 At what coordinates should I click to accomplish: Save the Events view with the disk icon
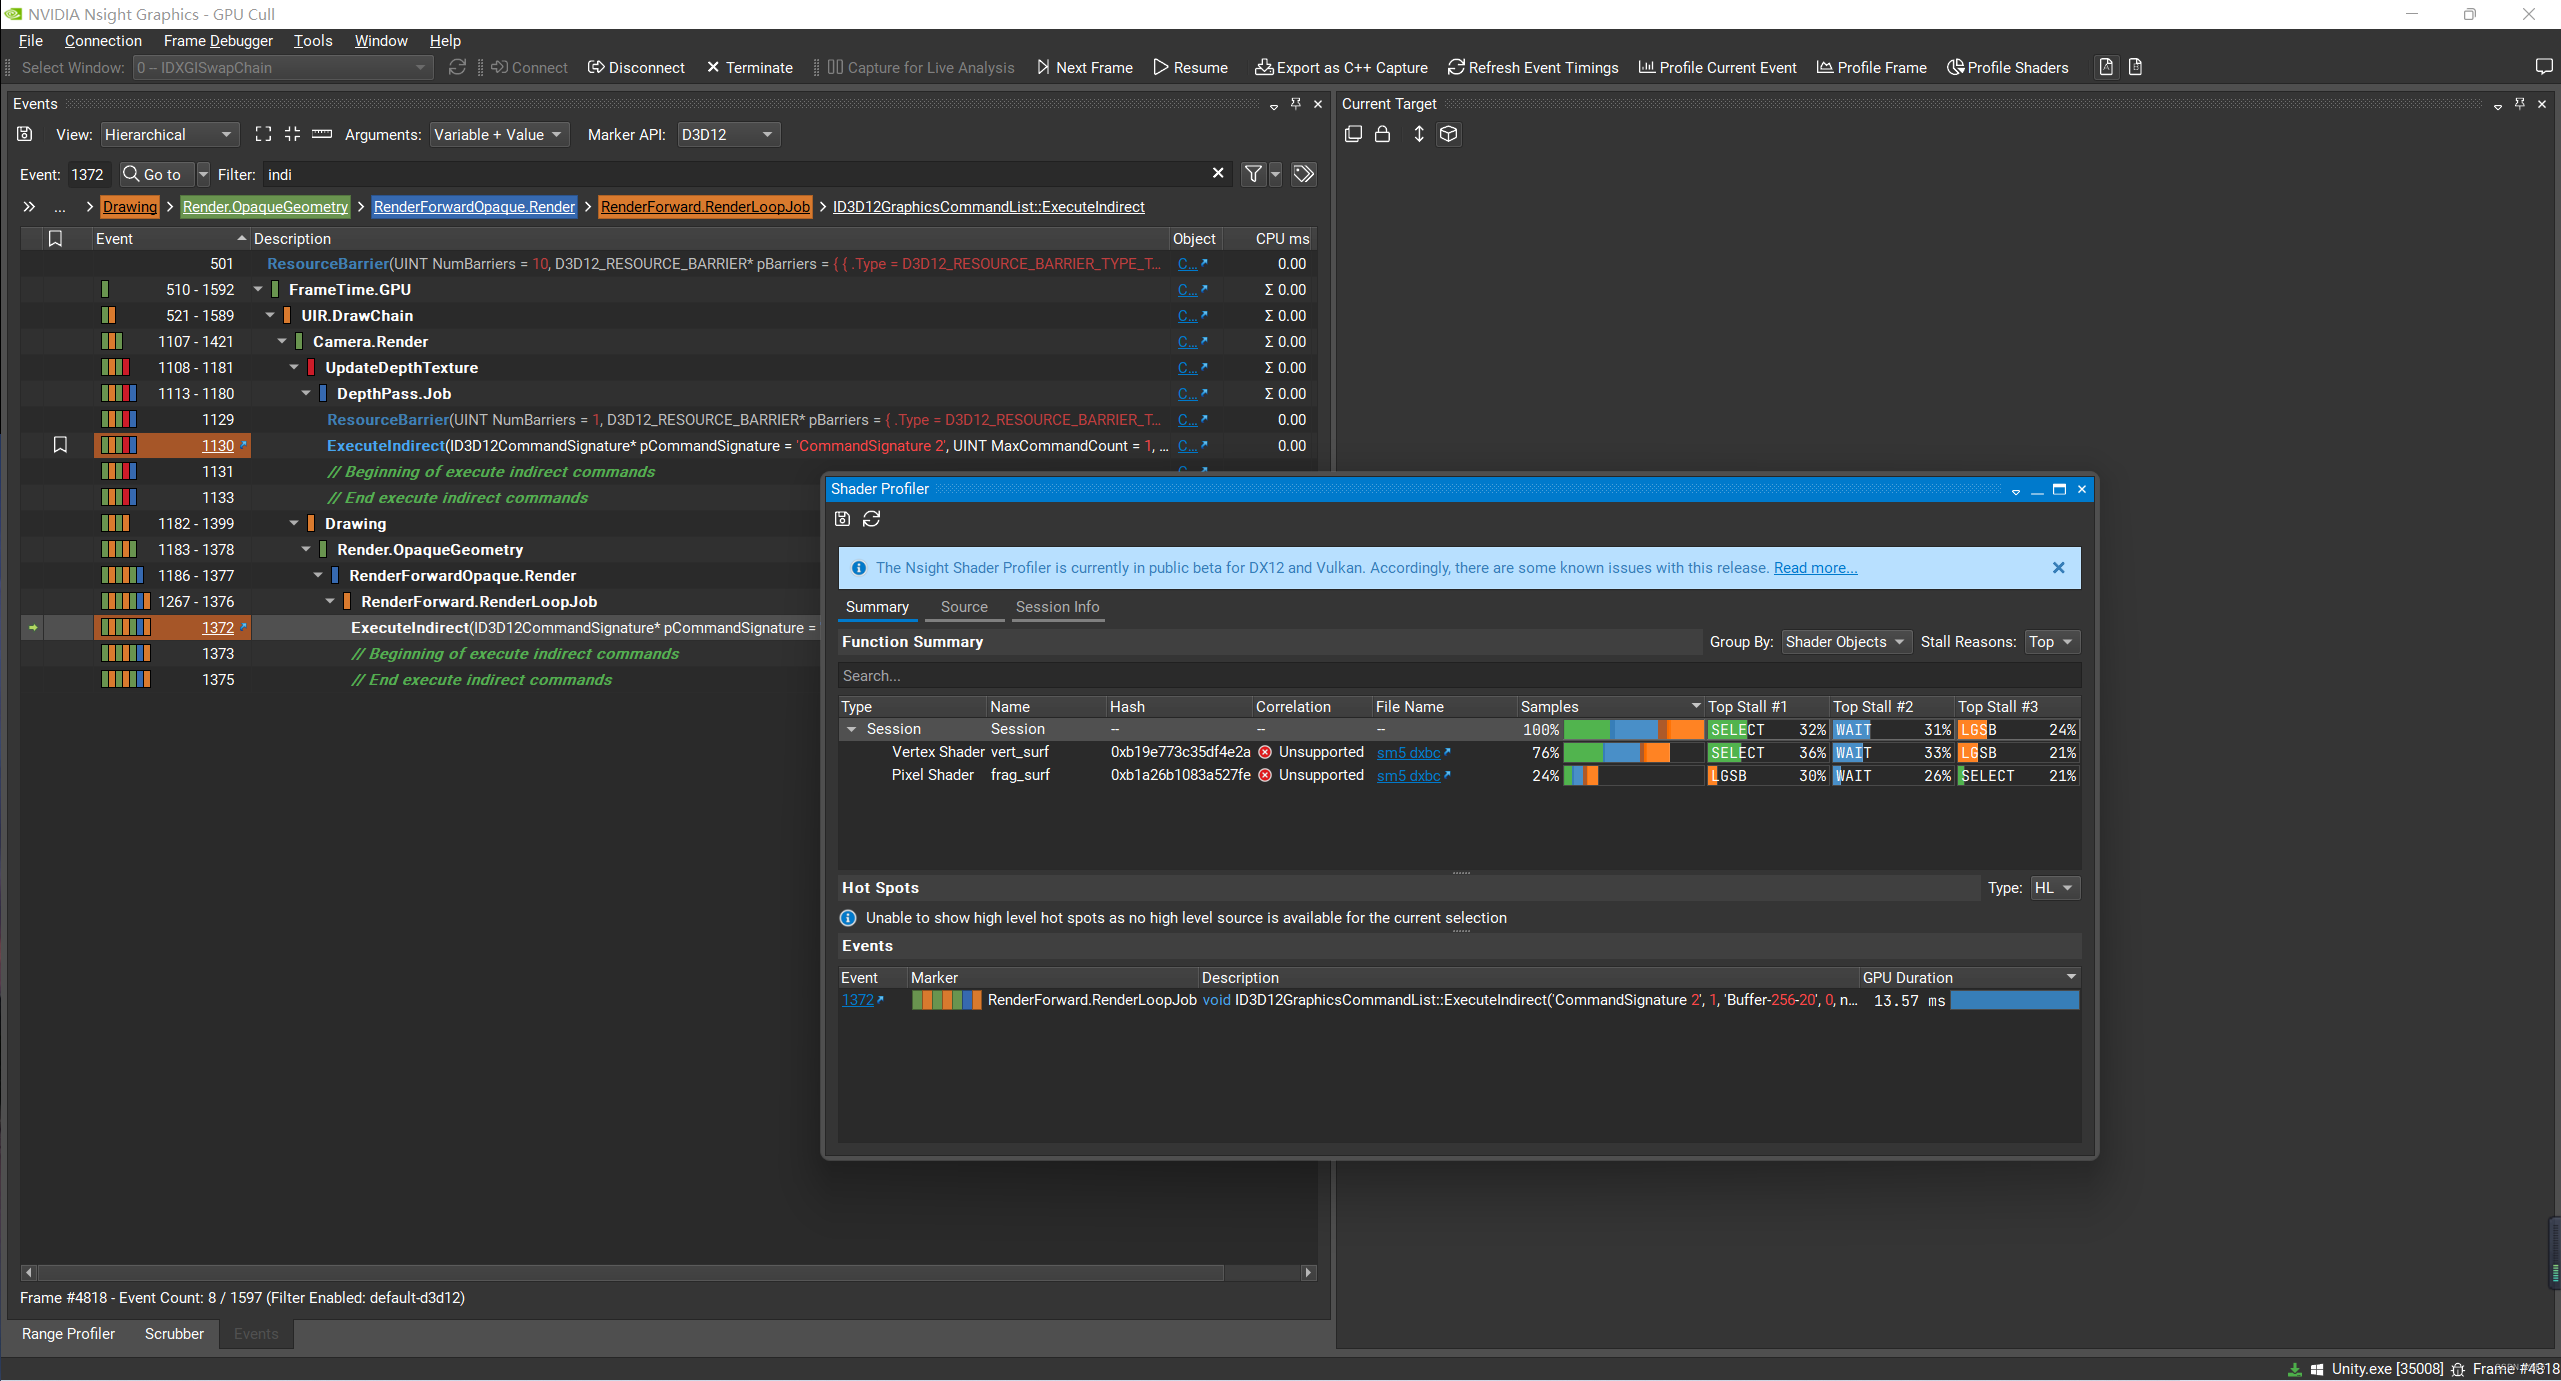[25, 134]
